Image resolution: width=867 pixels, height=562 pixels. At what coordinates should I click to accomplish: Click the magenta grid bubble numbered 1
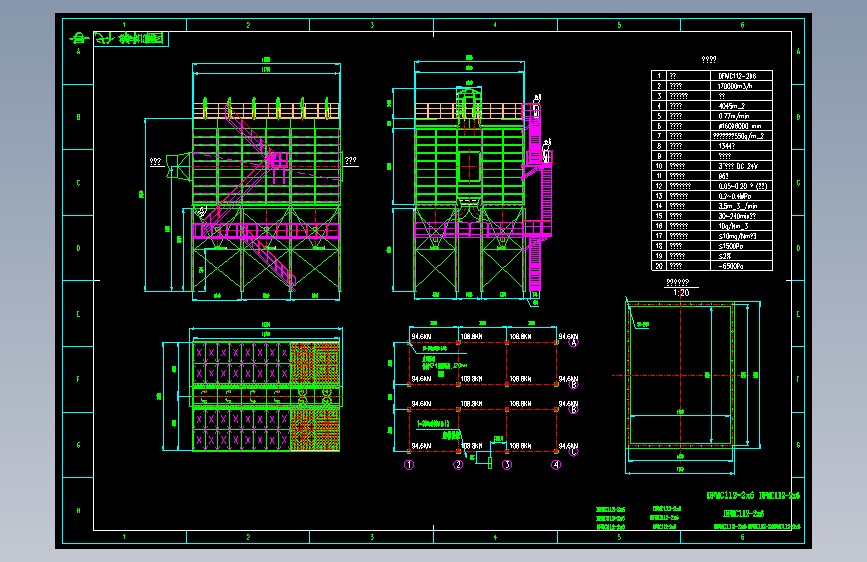[x=409, y=465]
